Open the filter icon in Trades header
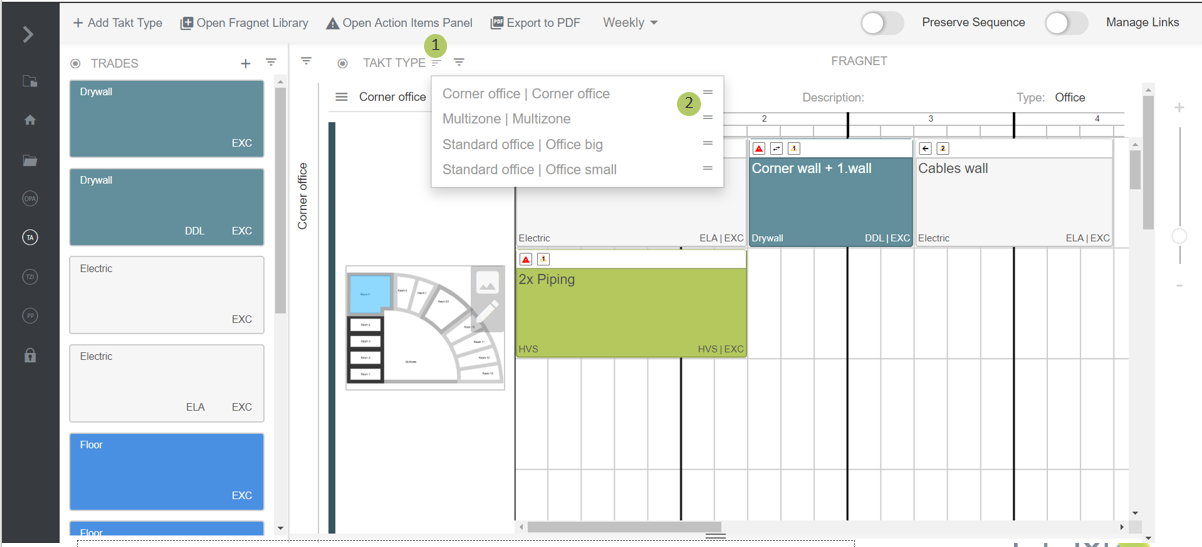This screenshot has height=547, width=1202. 271,63
